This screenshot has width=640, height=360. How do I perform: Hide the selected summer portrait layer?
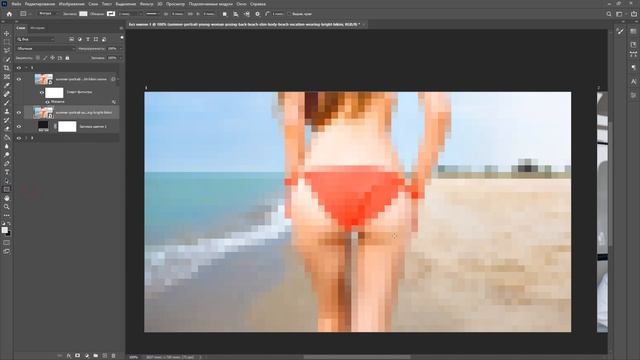click(19, 113)
